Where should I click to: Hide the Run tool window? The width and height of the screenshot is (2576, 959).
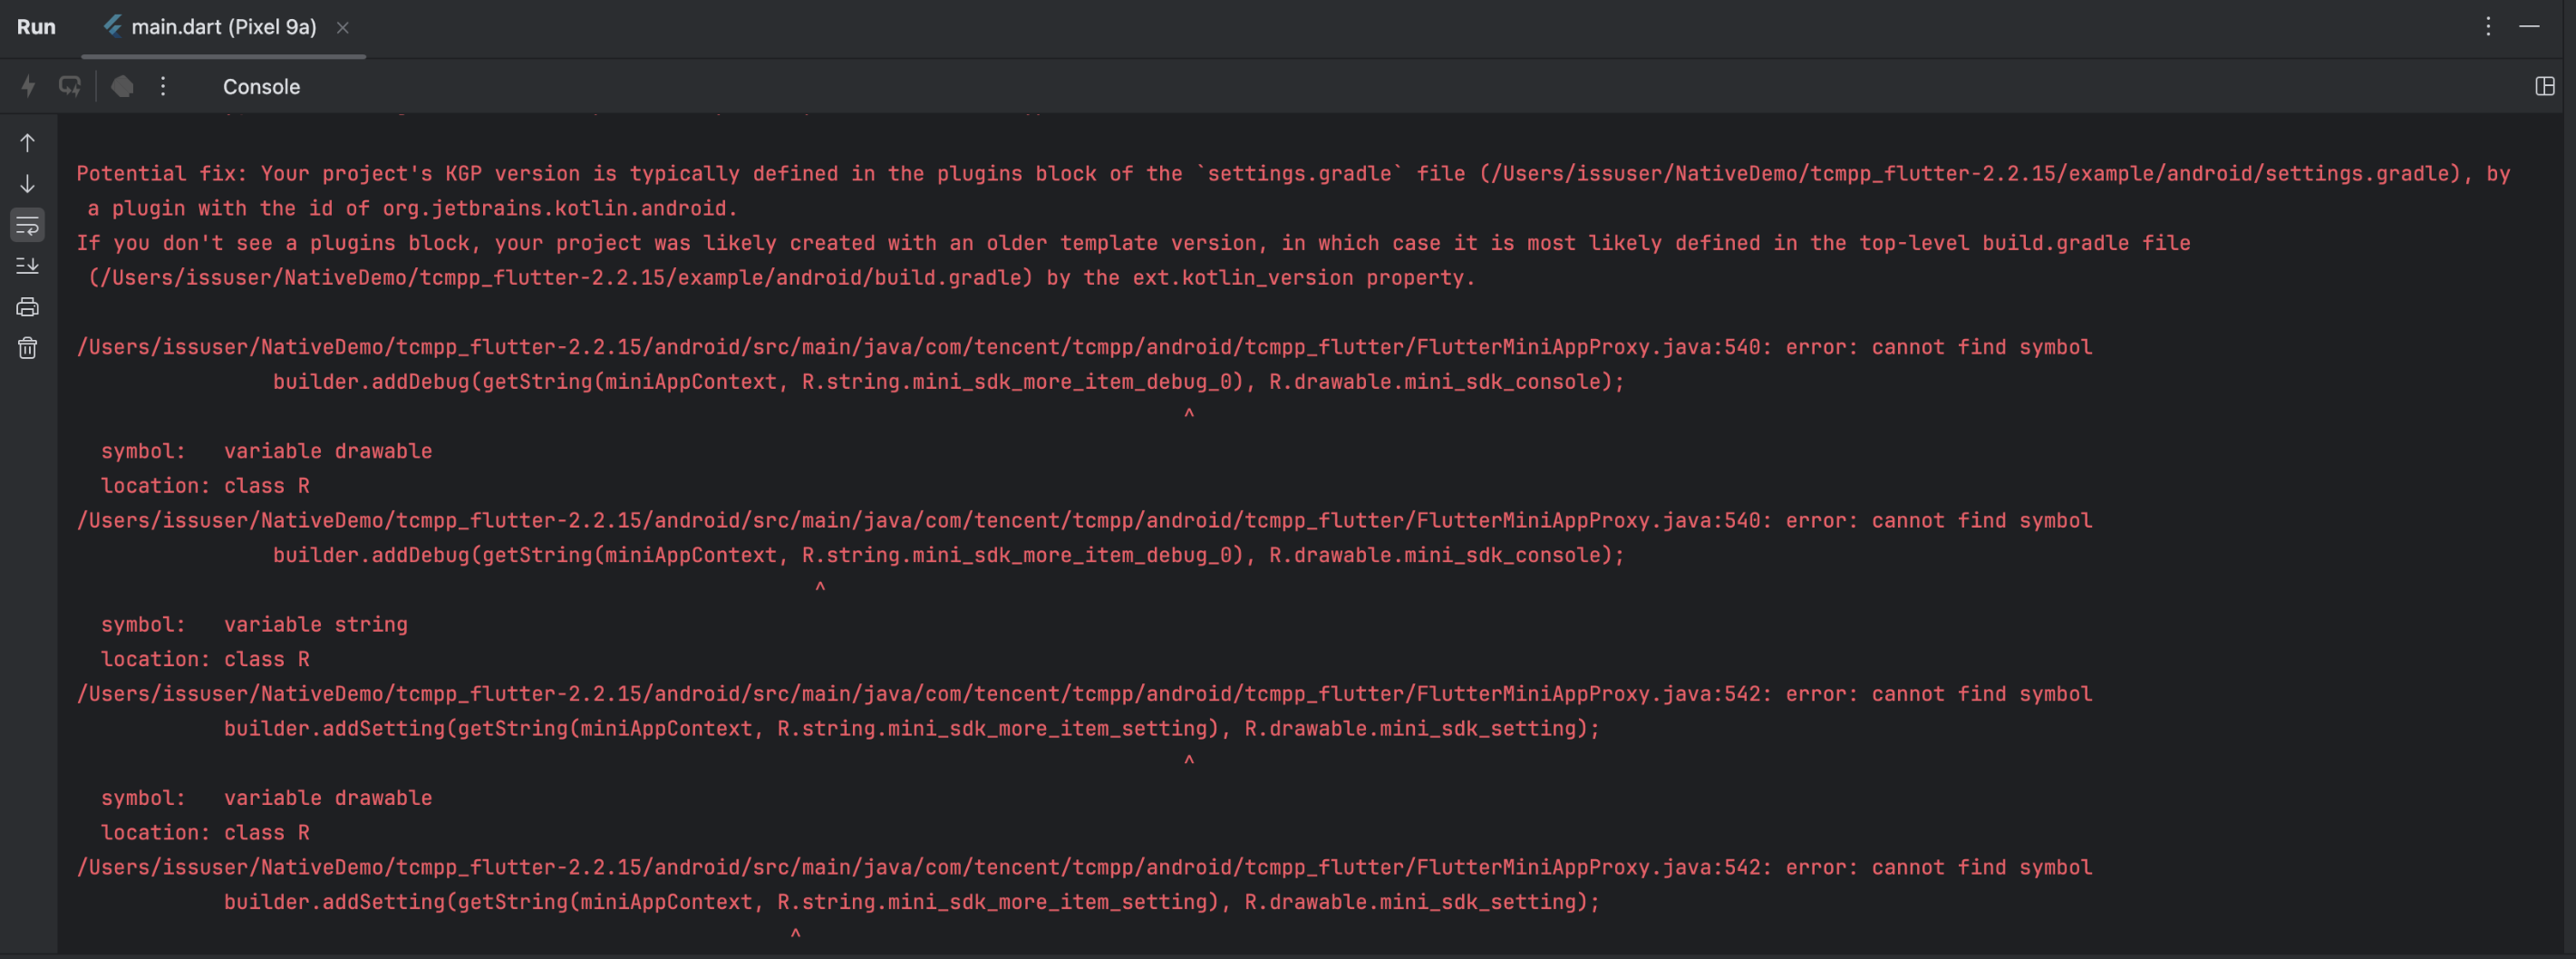[x=2529, y=27]
